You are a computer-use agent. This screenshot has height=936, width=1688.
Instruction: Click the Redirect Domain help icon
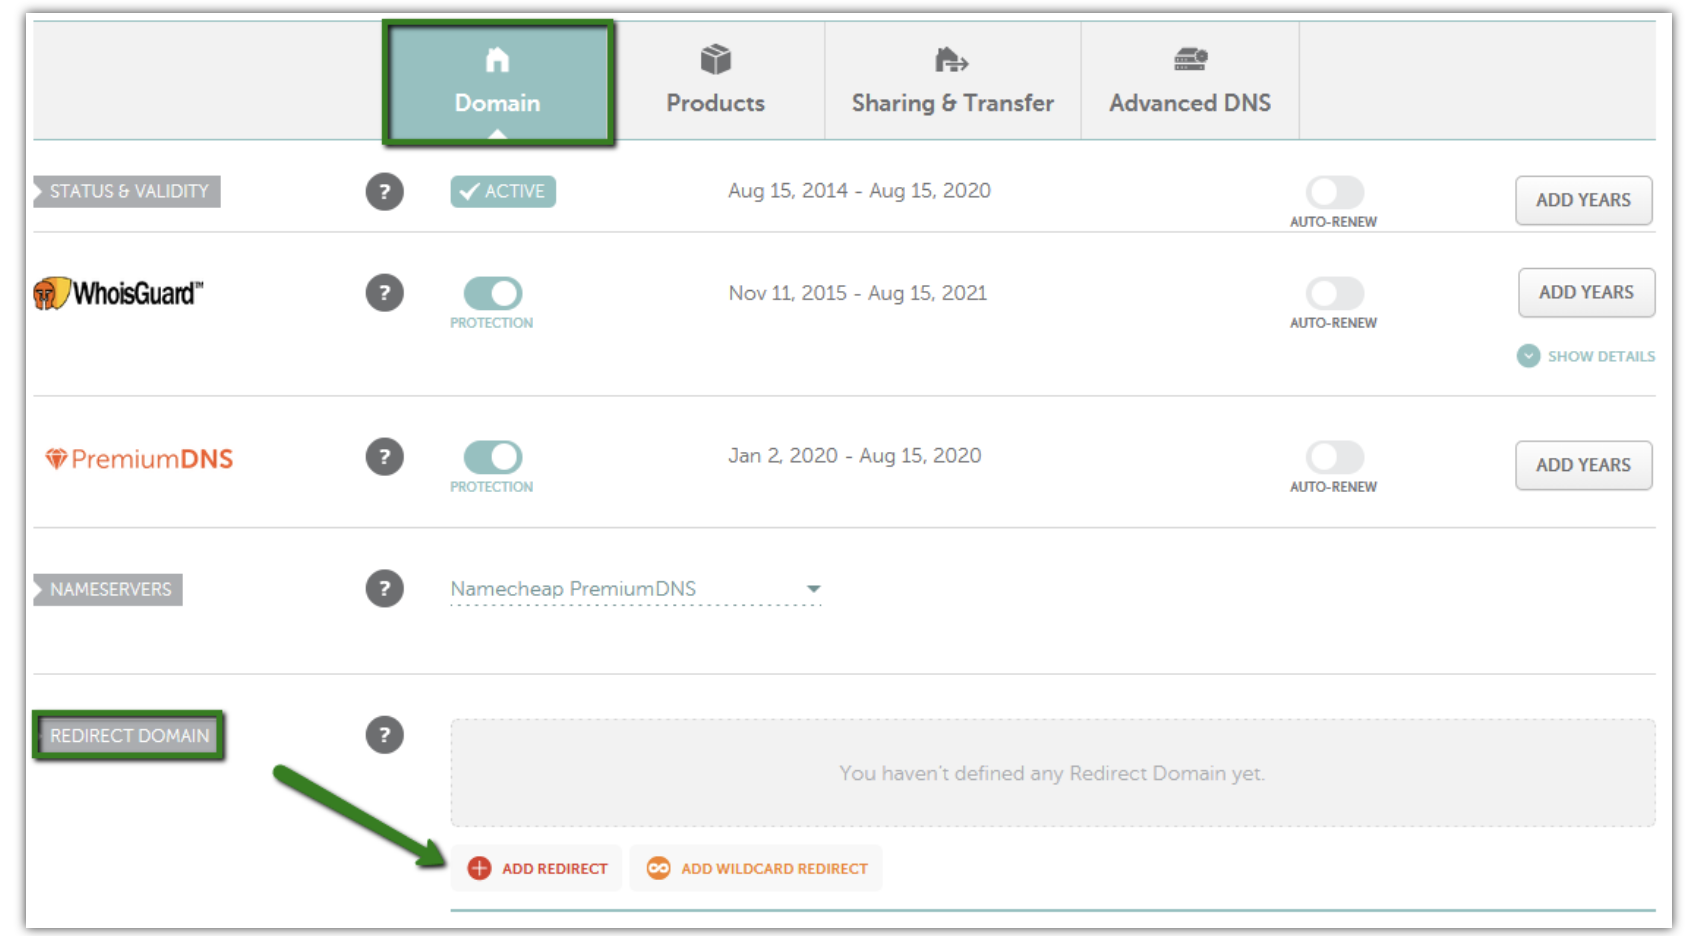(384, 735)
